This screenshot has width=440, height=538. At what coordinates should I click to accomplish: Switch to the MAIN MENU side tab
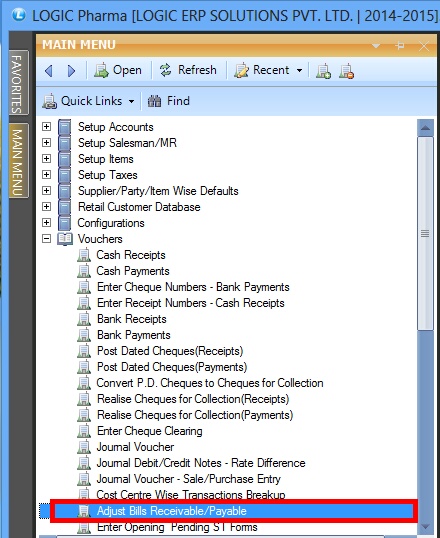[18, 161]
